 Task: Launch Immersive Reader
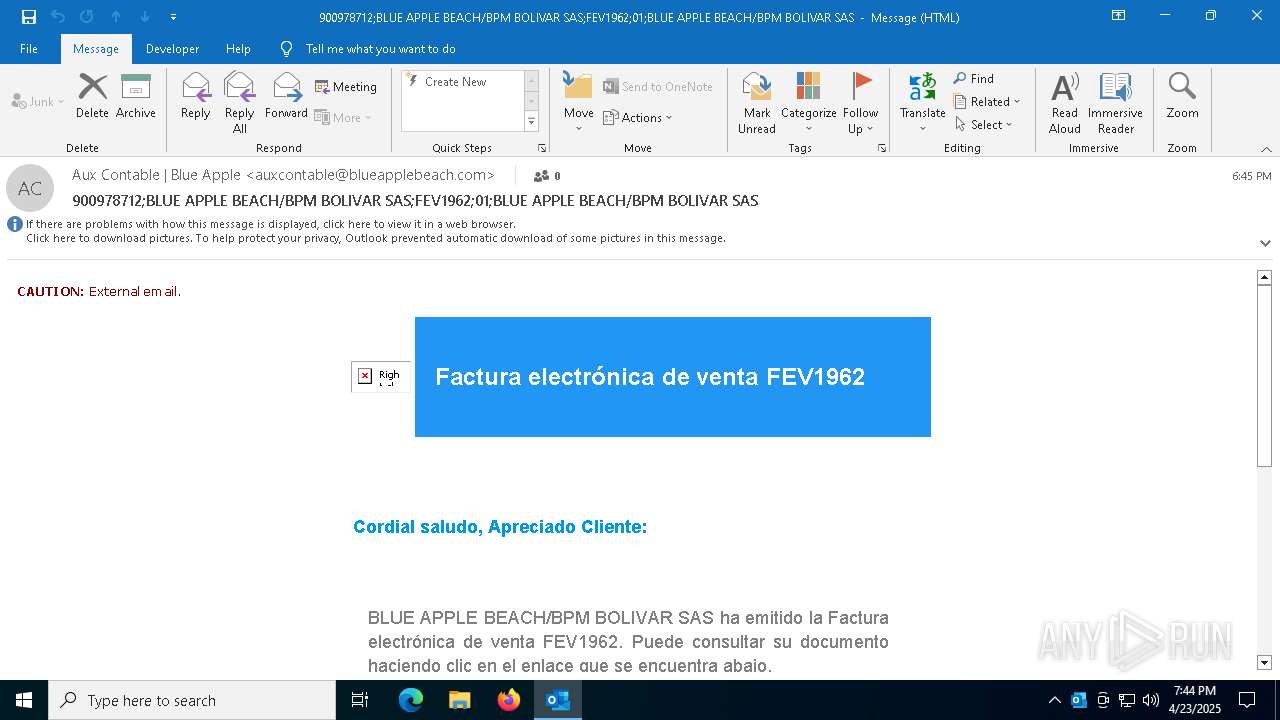(1115, 102)
